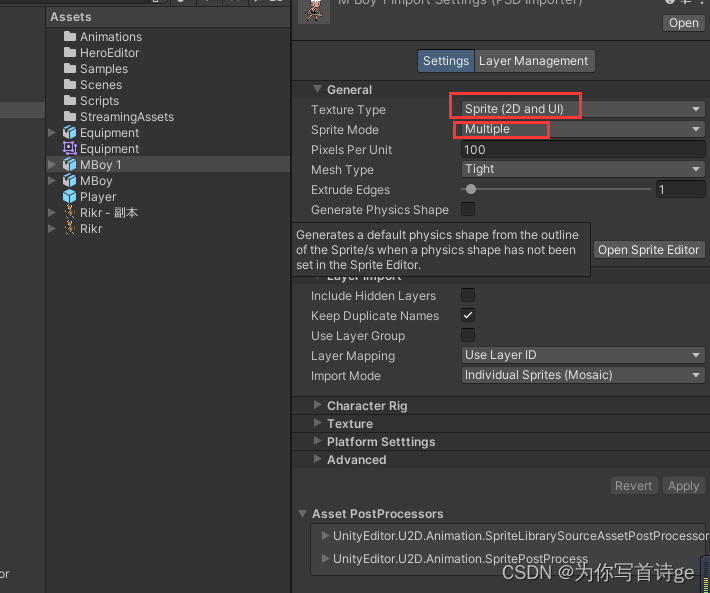Image resolution: width=710 pixels, height=593 pixels.
Task: Select the Scripts folder icon
Action: coord(70,100)
